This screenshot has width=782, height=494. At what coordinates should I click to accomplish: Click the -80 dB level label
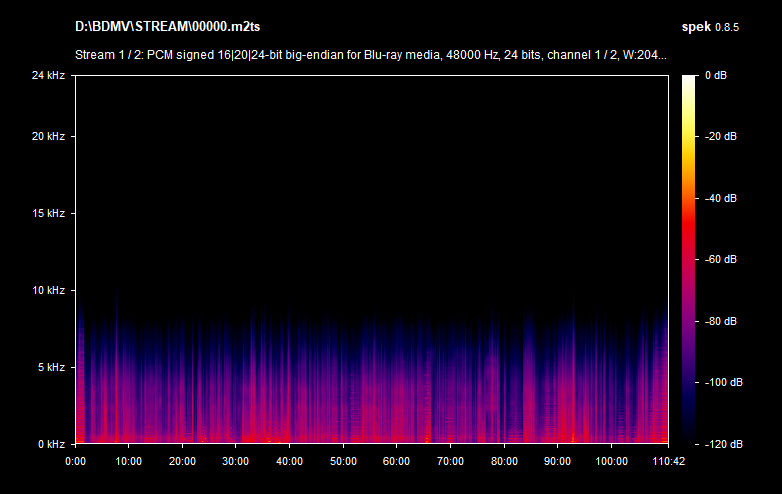pos(720,321)
